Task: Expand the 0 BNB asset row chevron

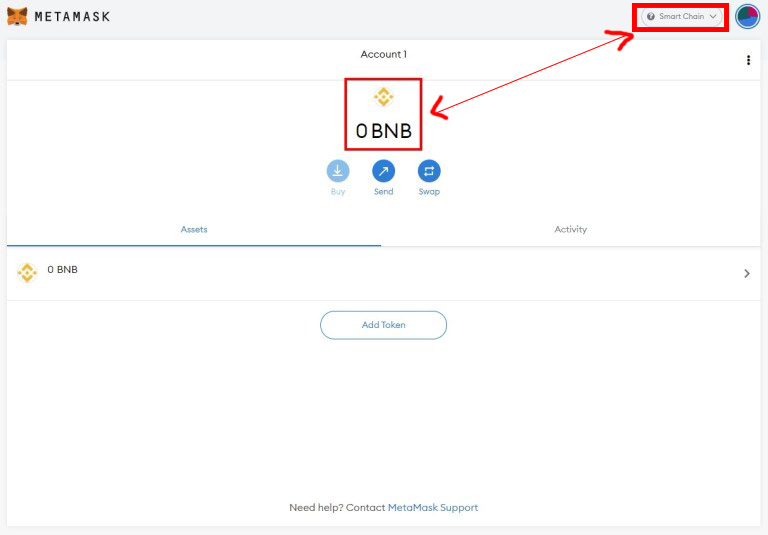Action: pos(747,273)
